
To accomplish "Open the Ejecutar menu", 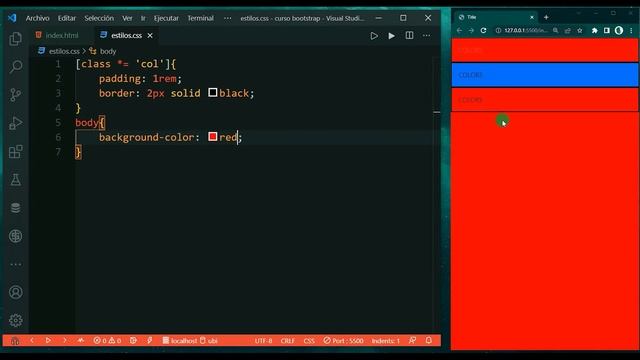I will [166, 18].
